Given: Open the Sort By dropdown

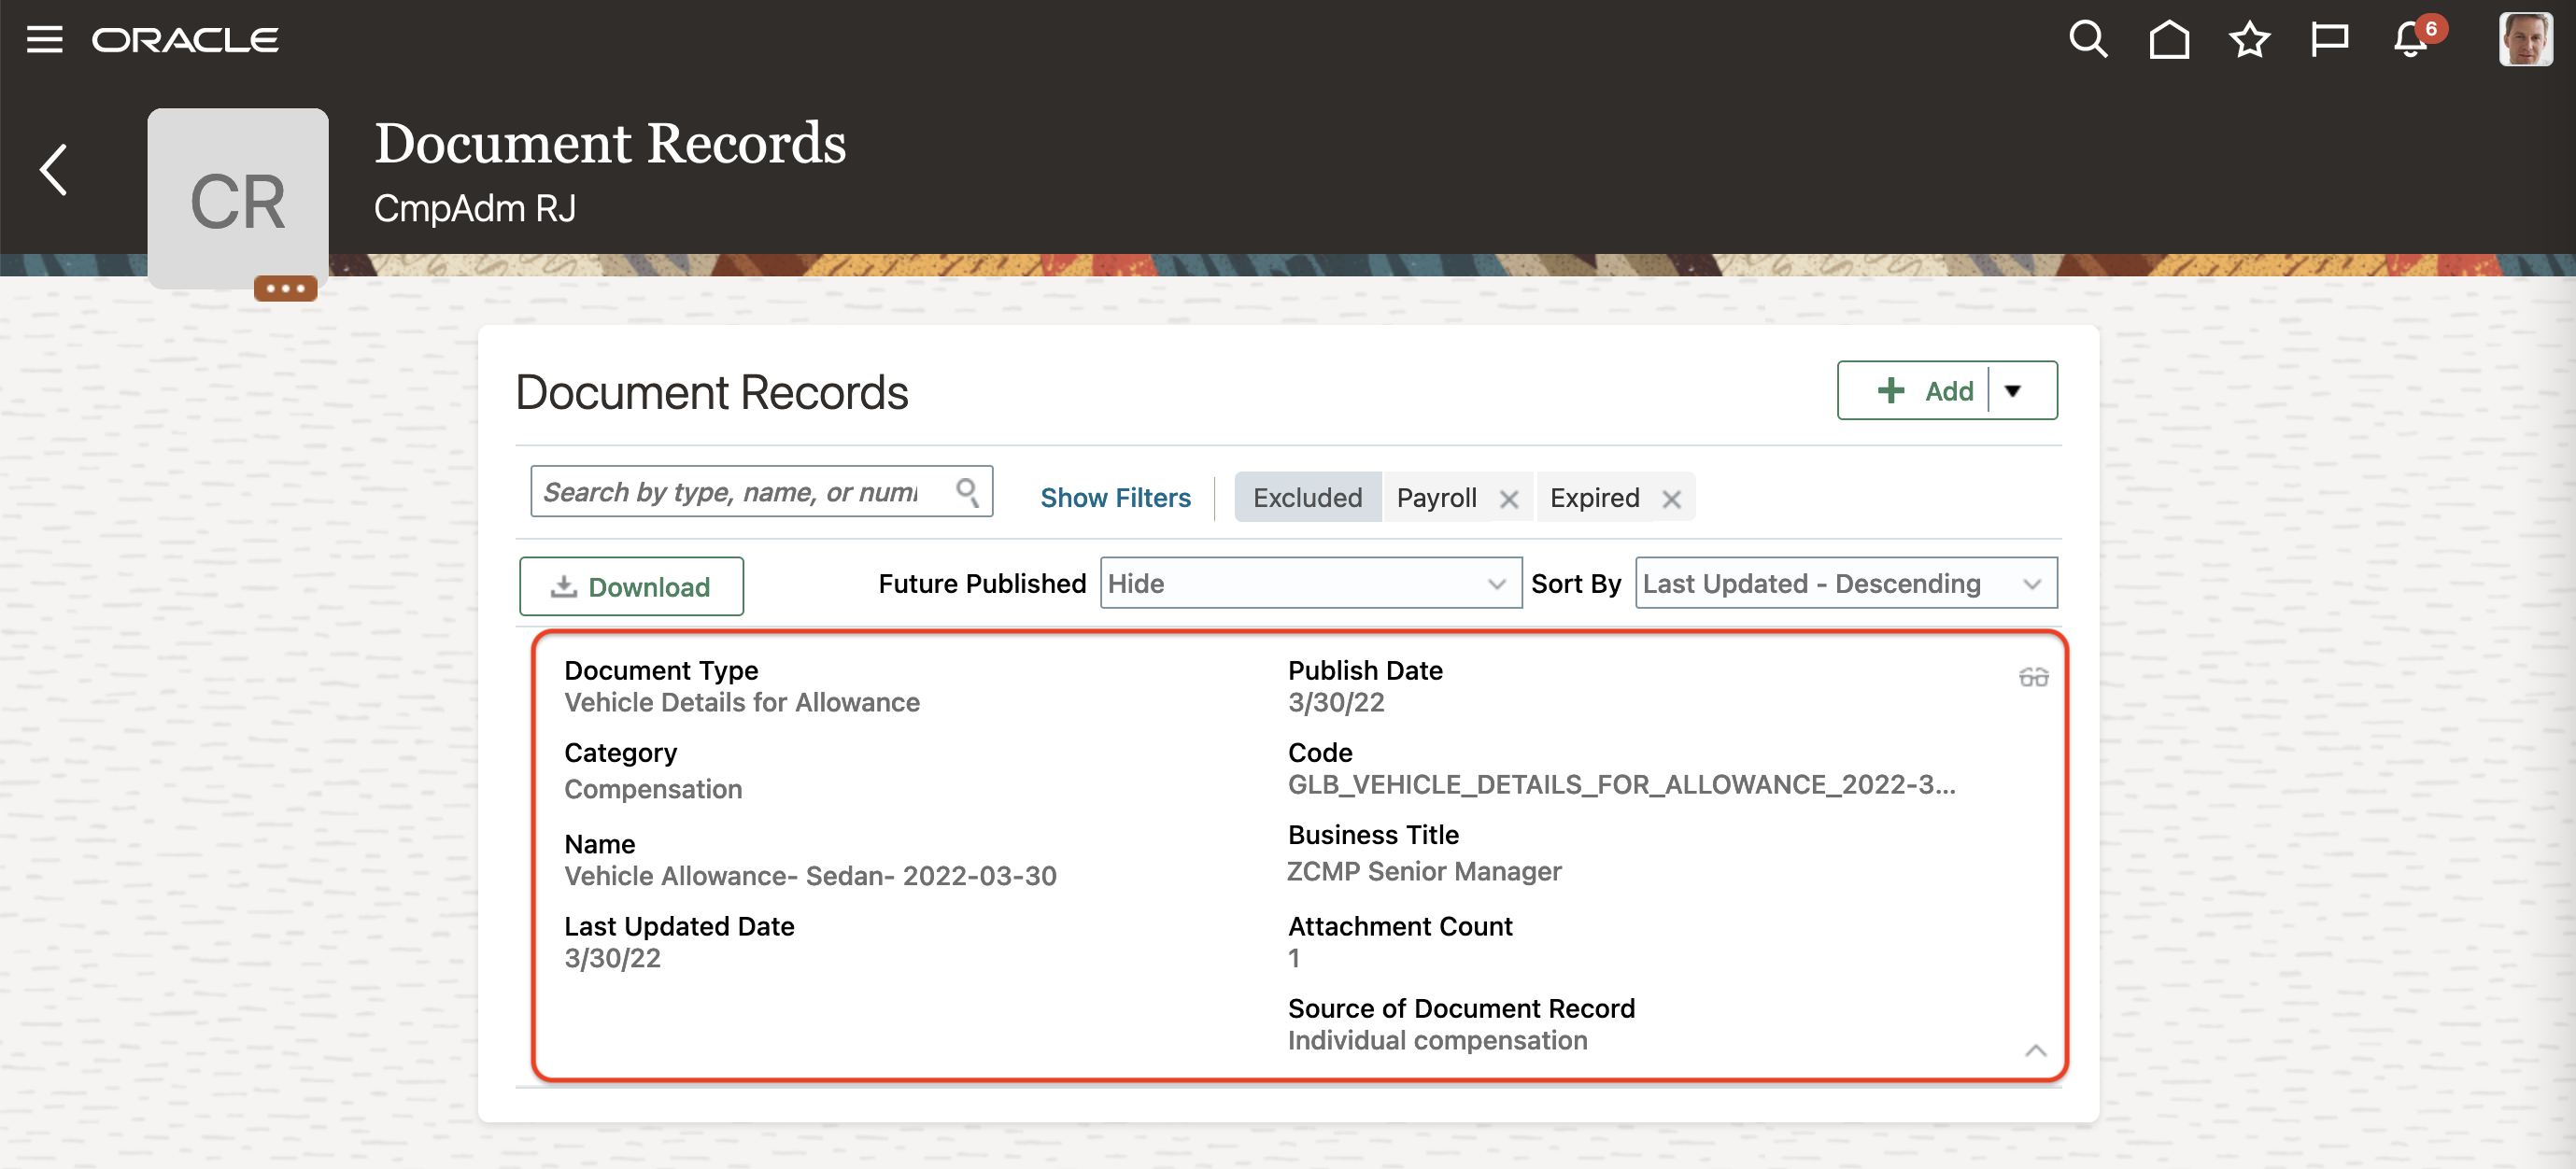Looking at the screenshot, I should pos(1845,583).
